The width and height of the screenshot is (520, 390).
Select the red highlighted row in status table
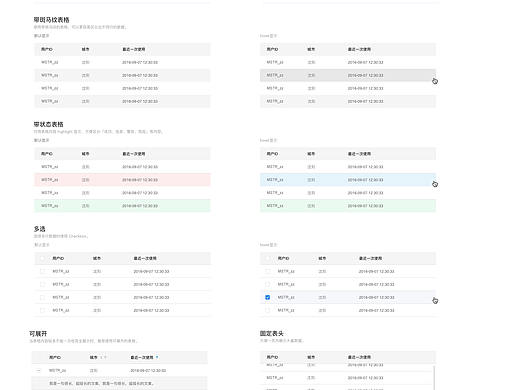point(122,180)
